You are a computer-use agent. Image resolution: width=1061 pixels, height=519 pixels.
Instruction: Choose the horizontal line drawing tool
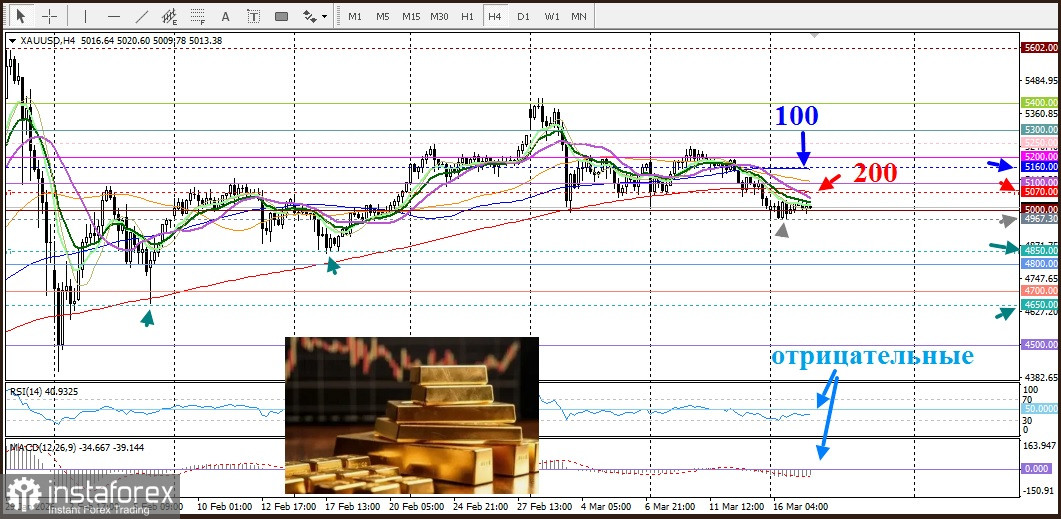tap(113, 16)
